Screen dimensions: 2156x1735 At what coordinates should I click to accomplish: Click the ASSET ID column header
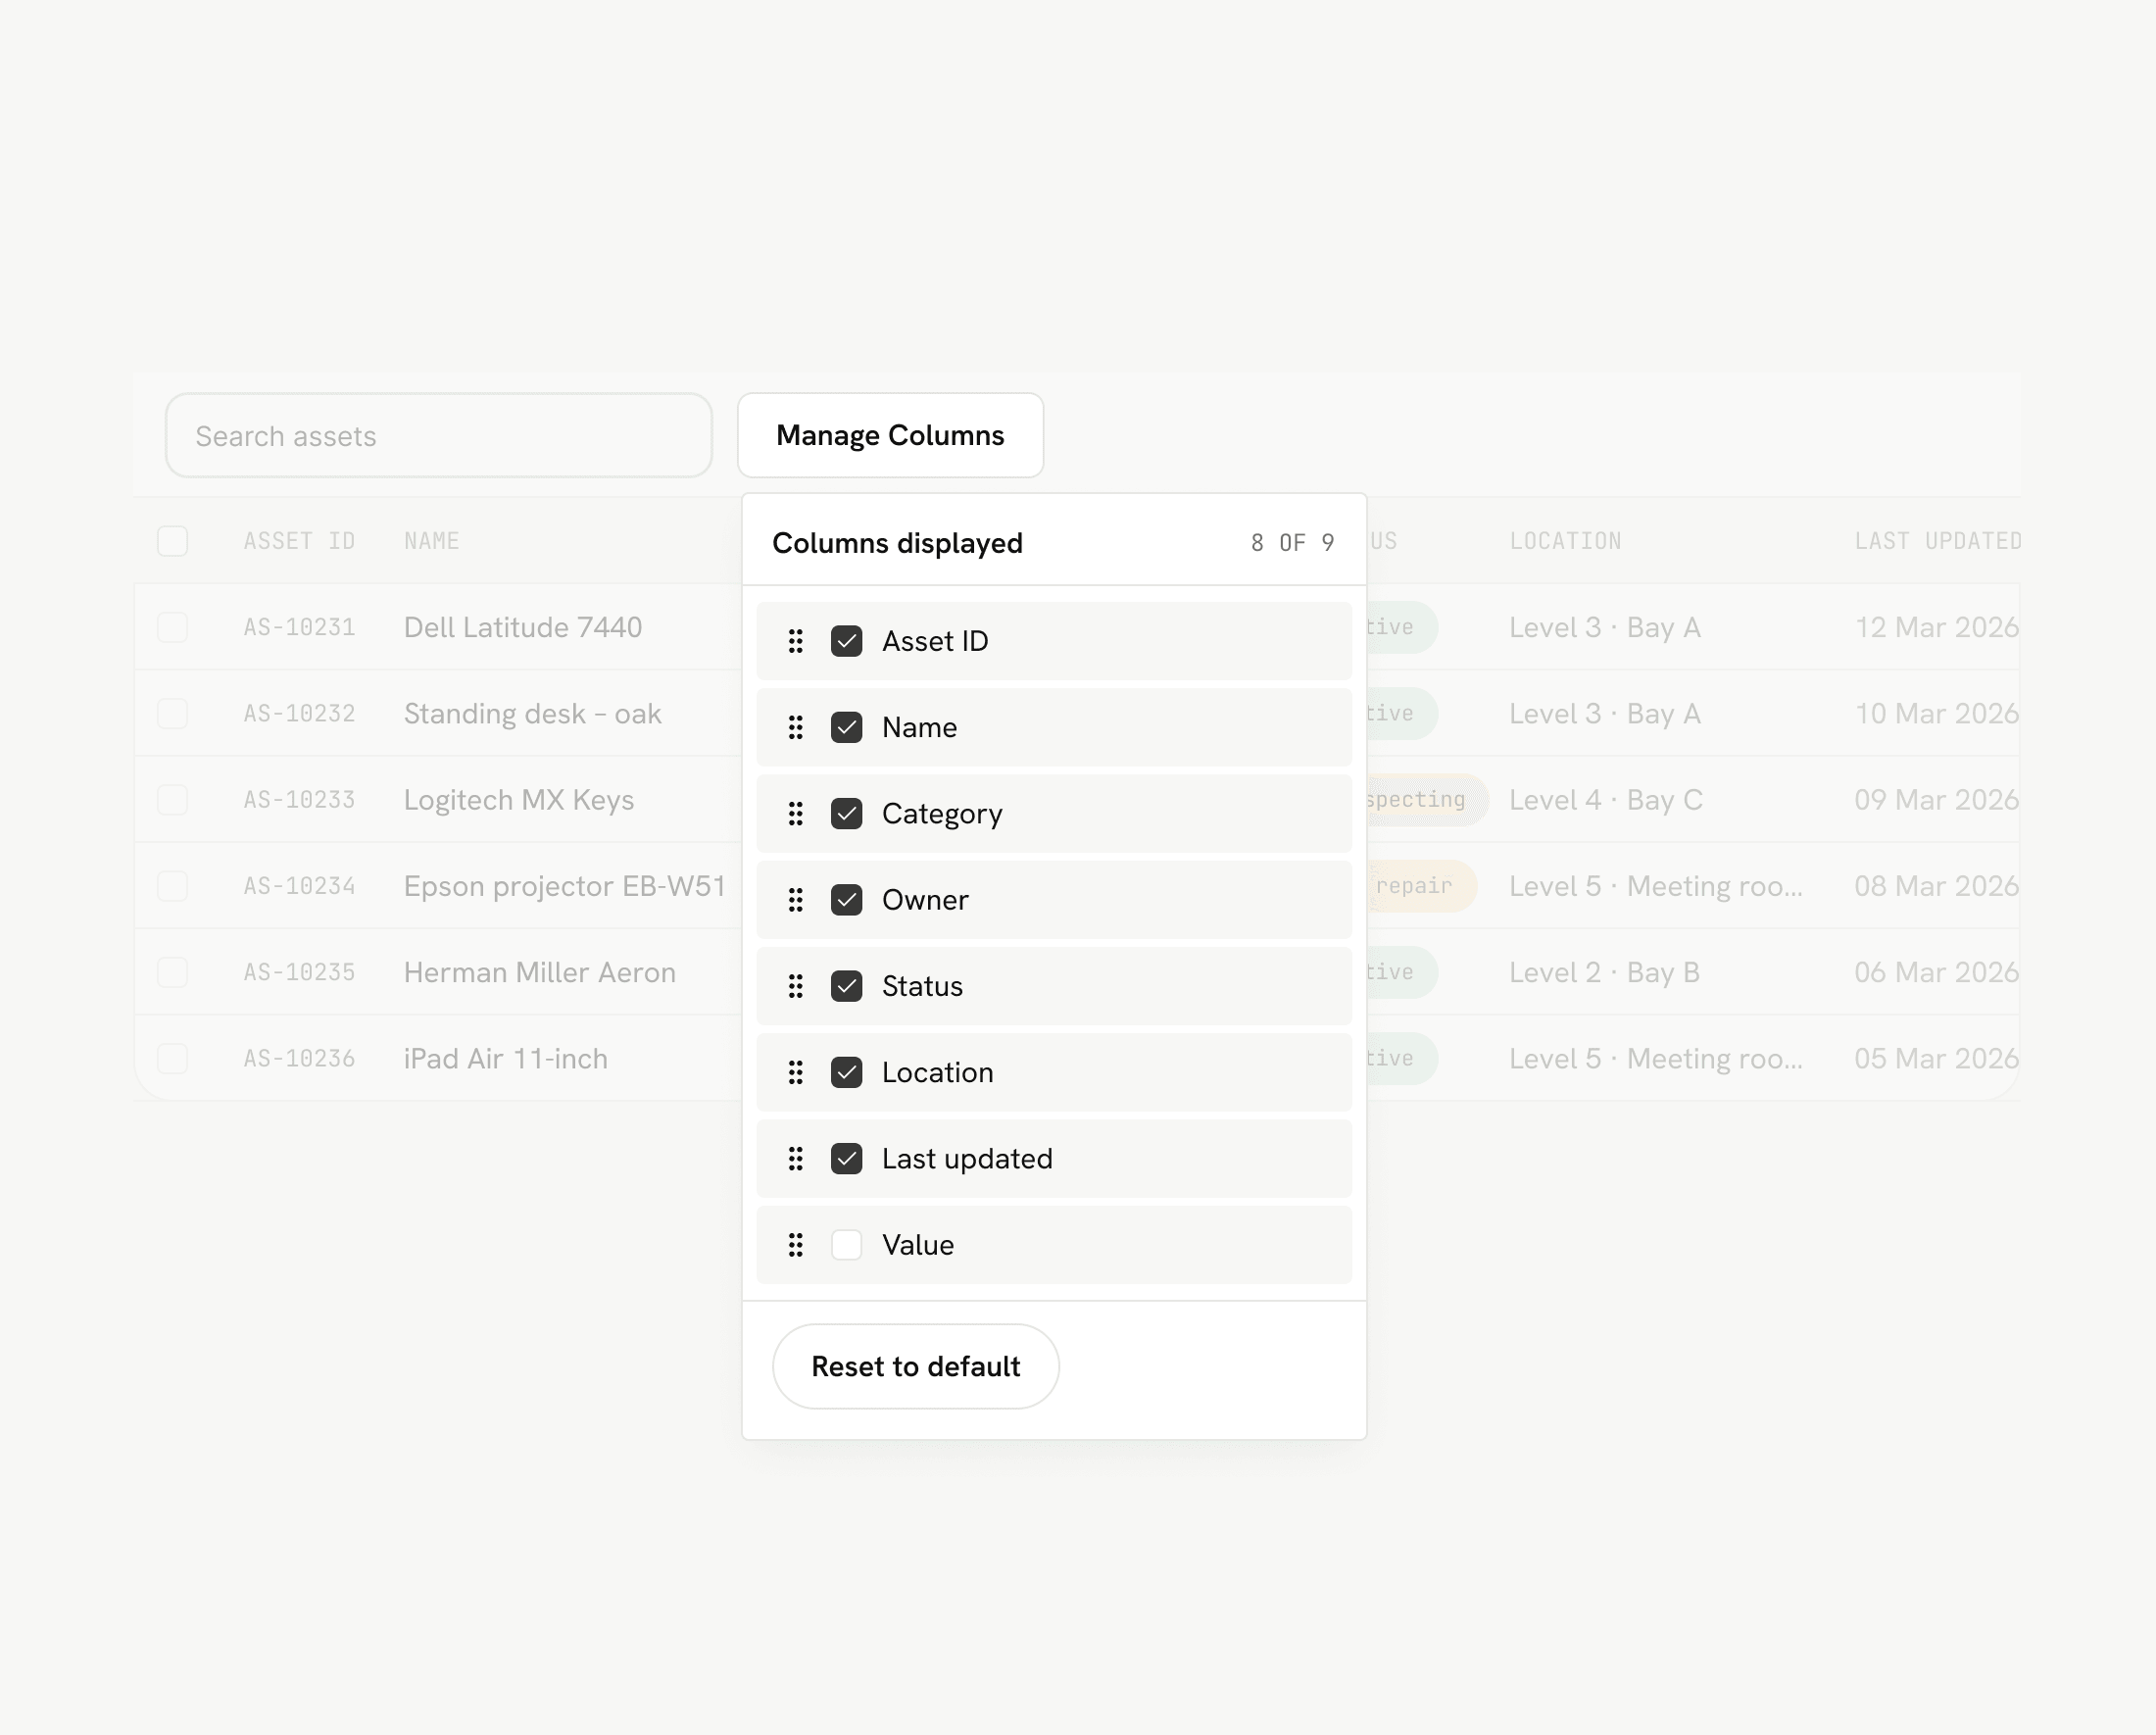click(299, 541)
